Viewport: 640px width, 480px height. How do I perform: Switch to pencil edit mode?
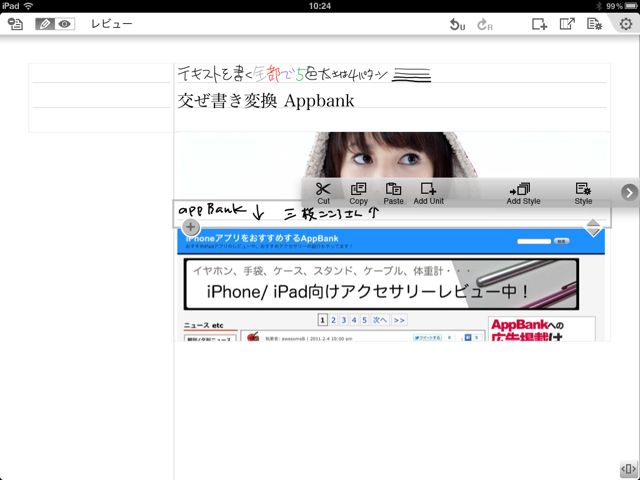click(x=45, y=24)
